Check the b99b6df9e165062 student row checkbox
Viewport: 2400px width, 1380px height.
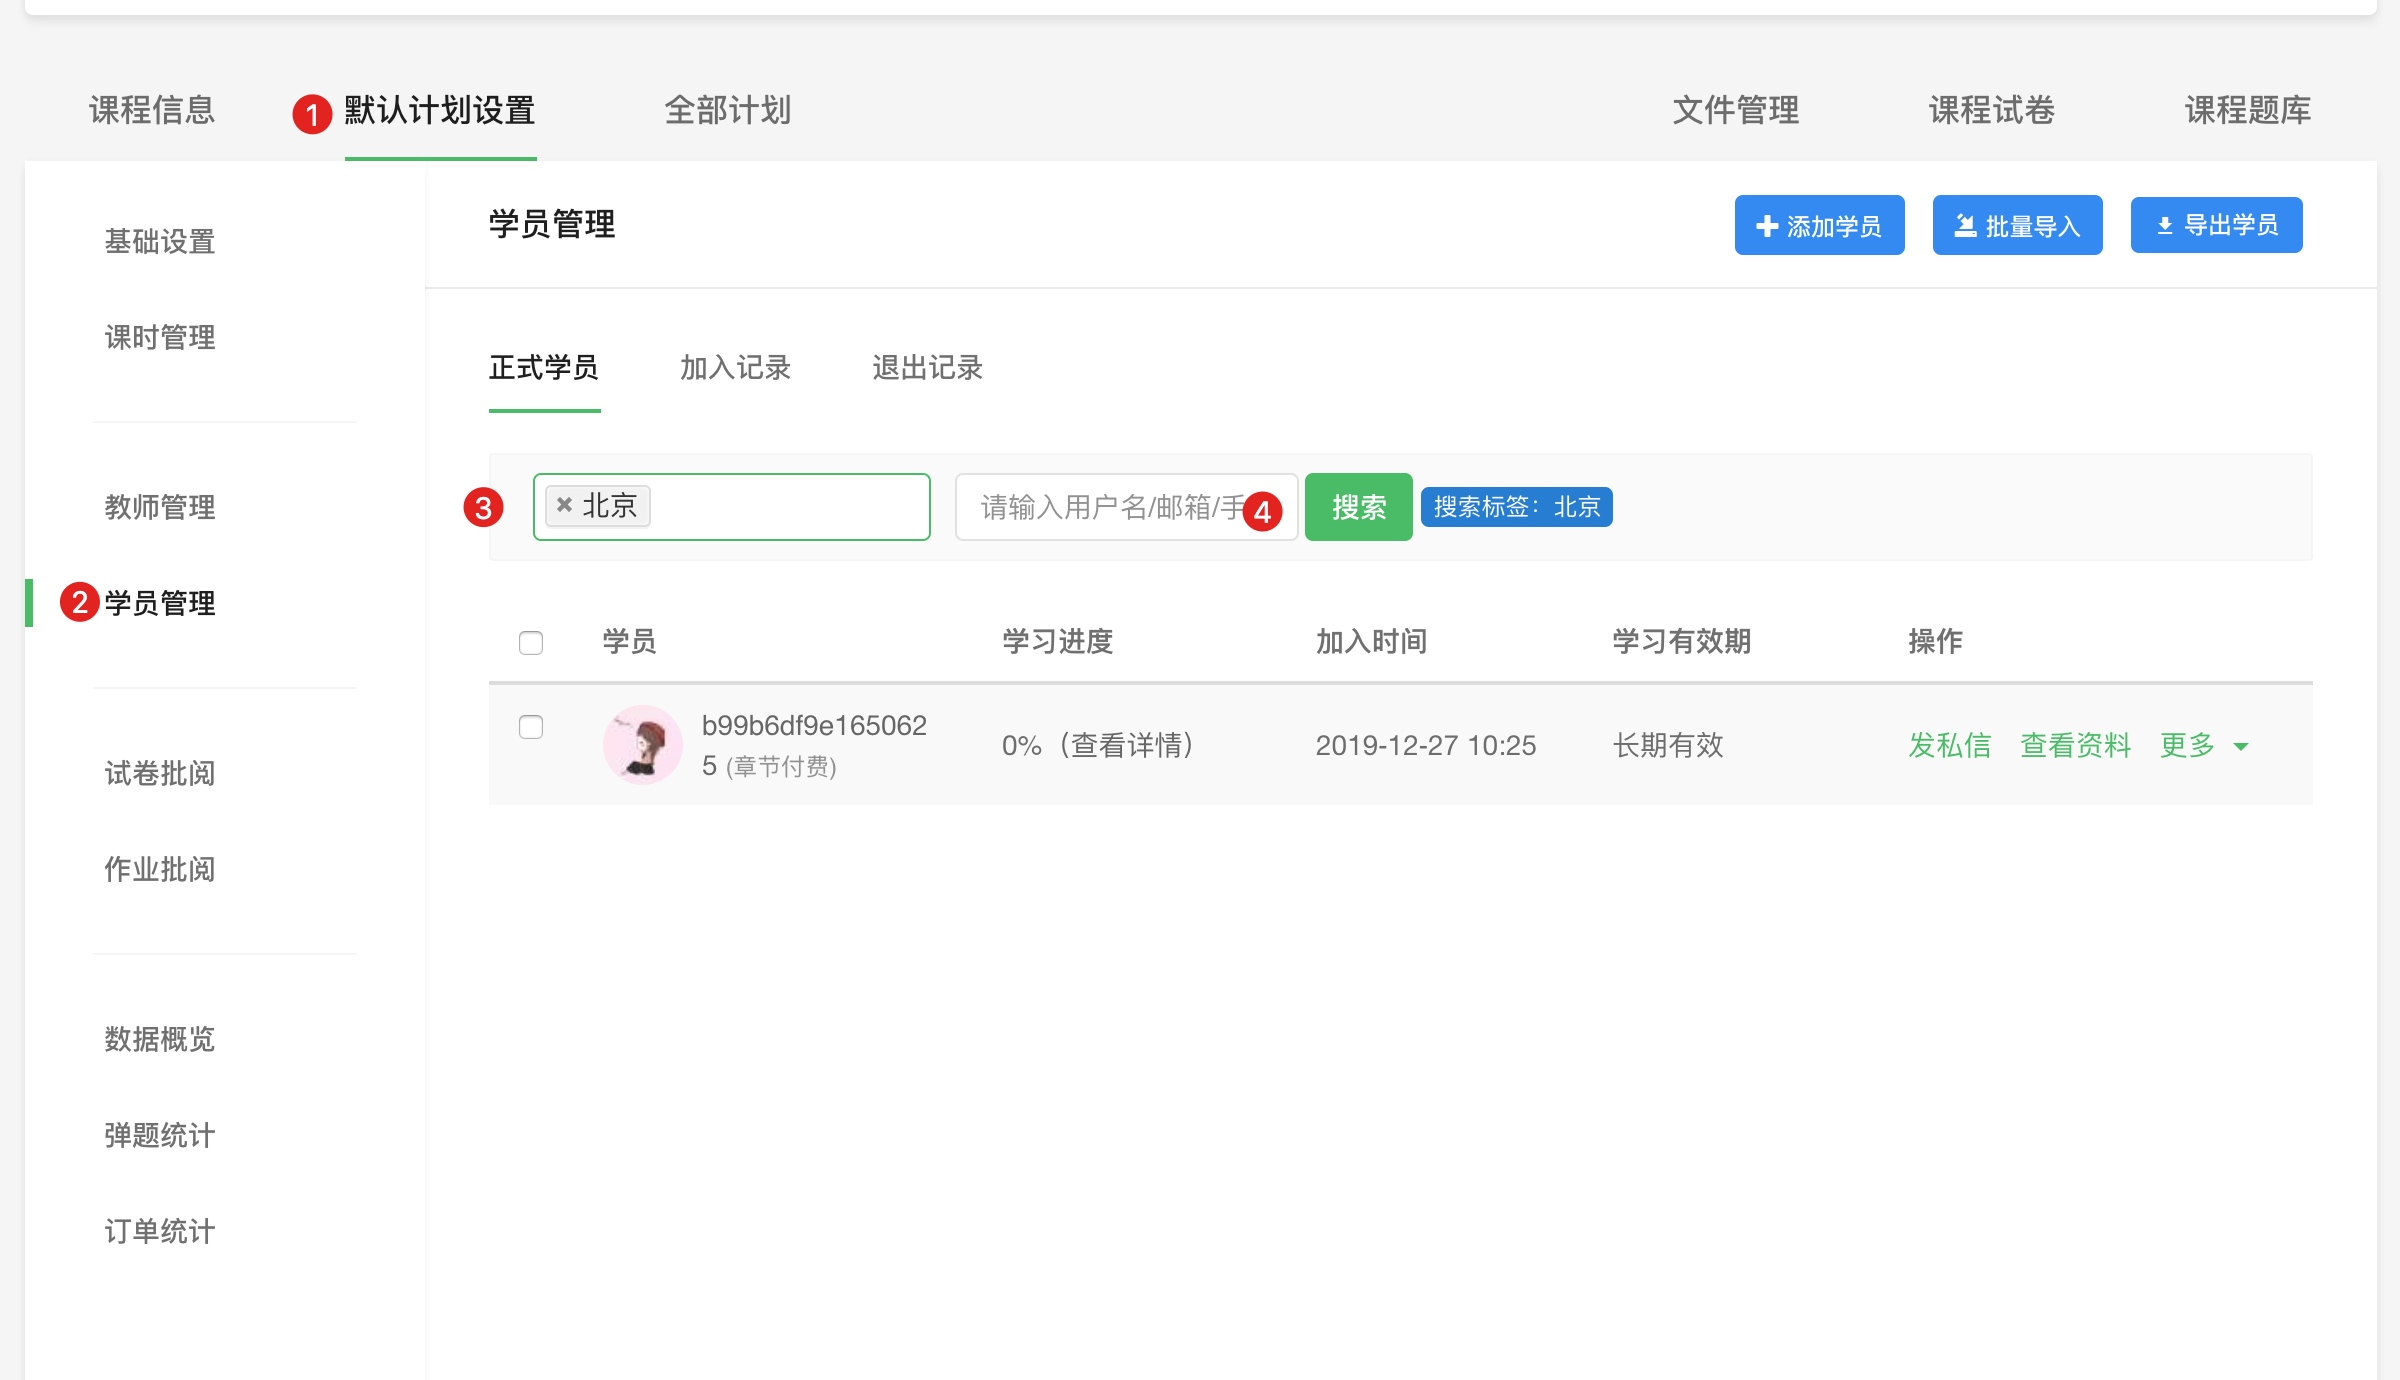coord(531,727)
